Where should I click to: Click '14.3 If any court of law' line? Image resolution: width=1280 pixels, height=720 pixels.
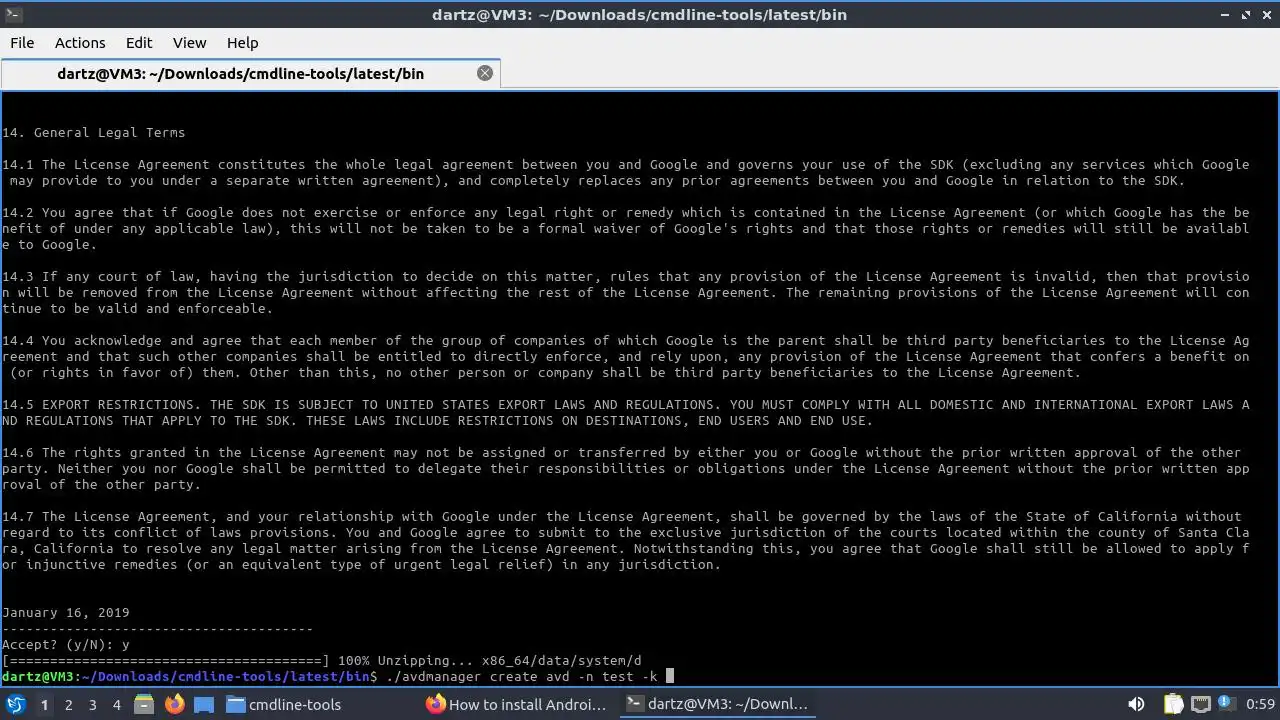coord(625,277)
